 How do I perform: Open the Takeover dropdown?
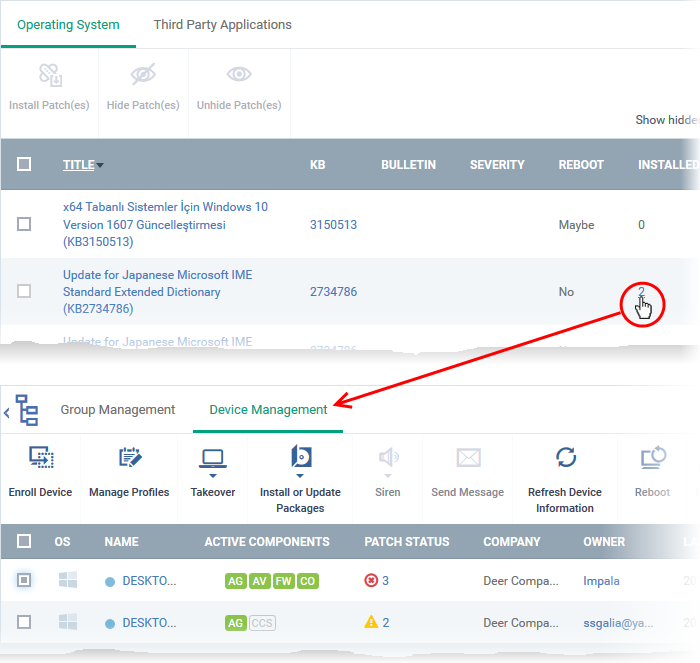(x=212, y=465)
